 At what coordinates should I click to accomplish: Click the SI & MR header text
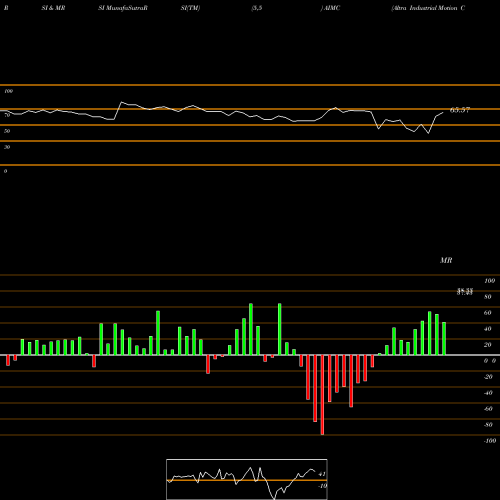point(53,8)
